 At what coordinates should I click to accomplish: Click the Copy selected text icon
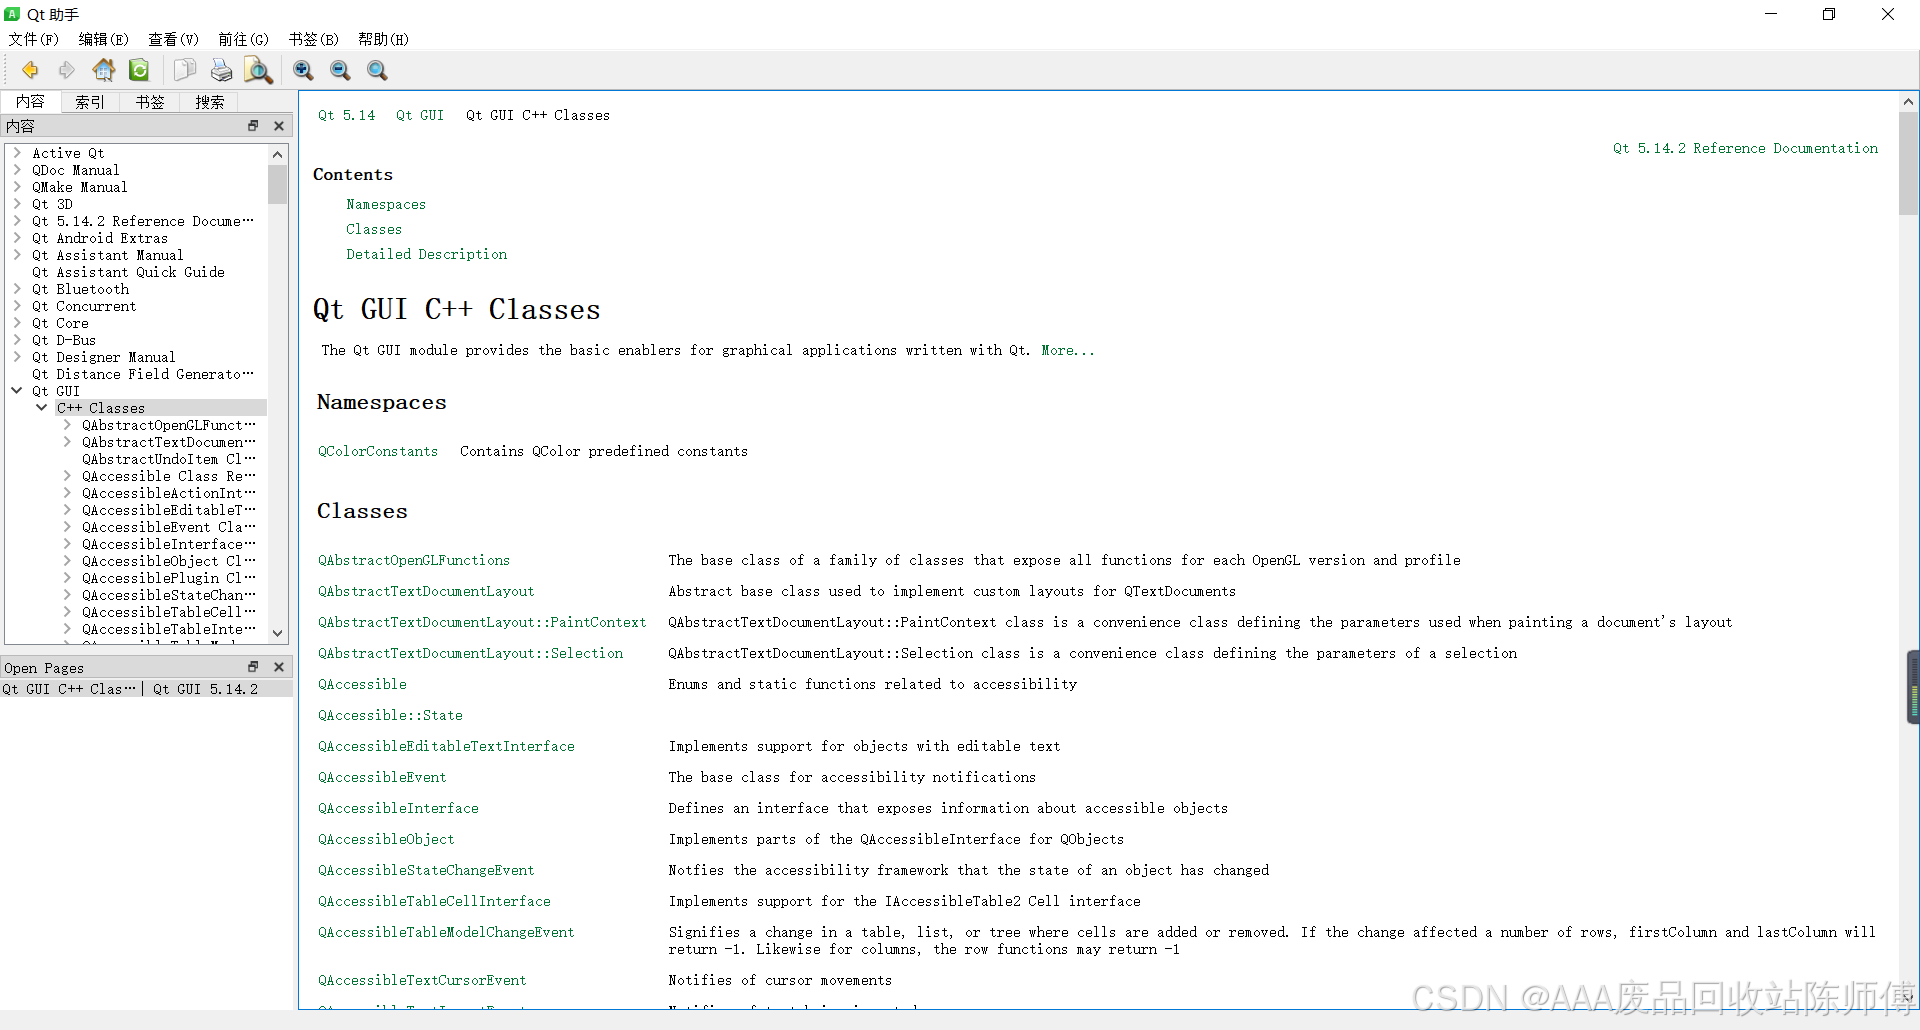184,70
